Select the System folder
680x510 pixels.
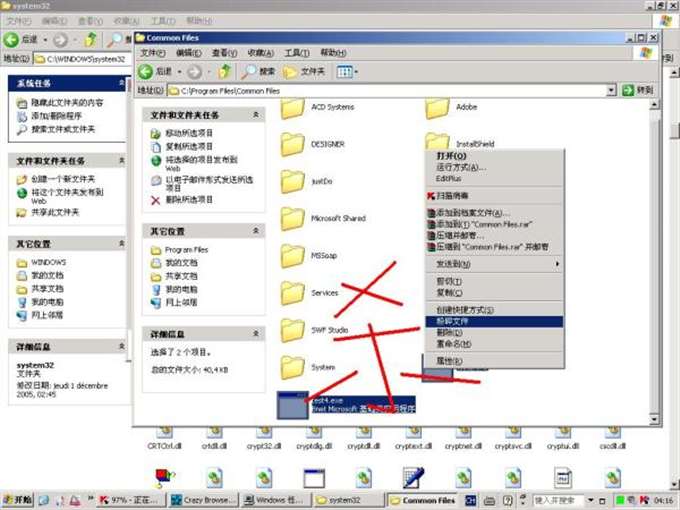click(307, 368)
